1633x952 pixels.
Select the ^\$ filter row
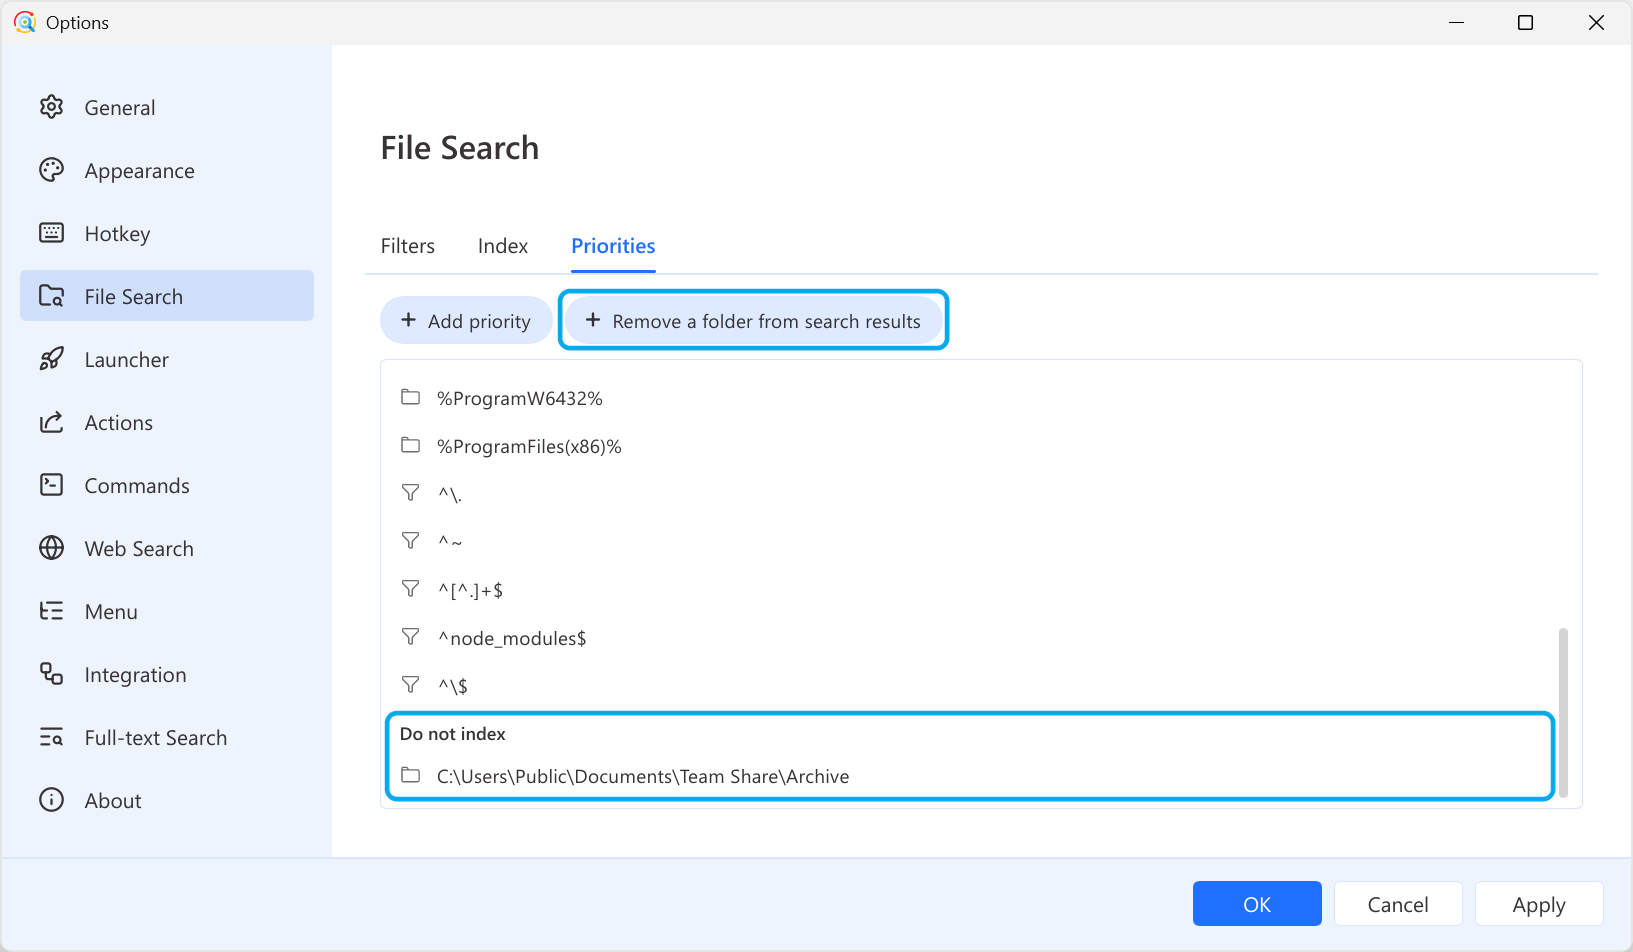pos(980,686)
